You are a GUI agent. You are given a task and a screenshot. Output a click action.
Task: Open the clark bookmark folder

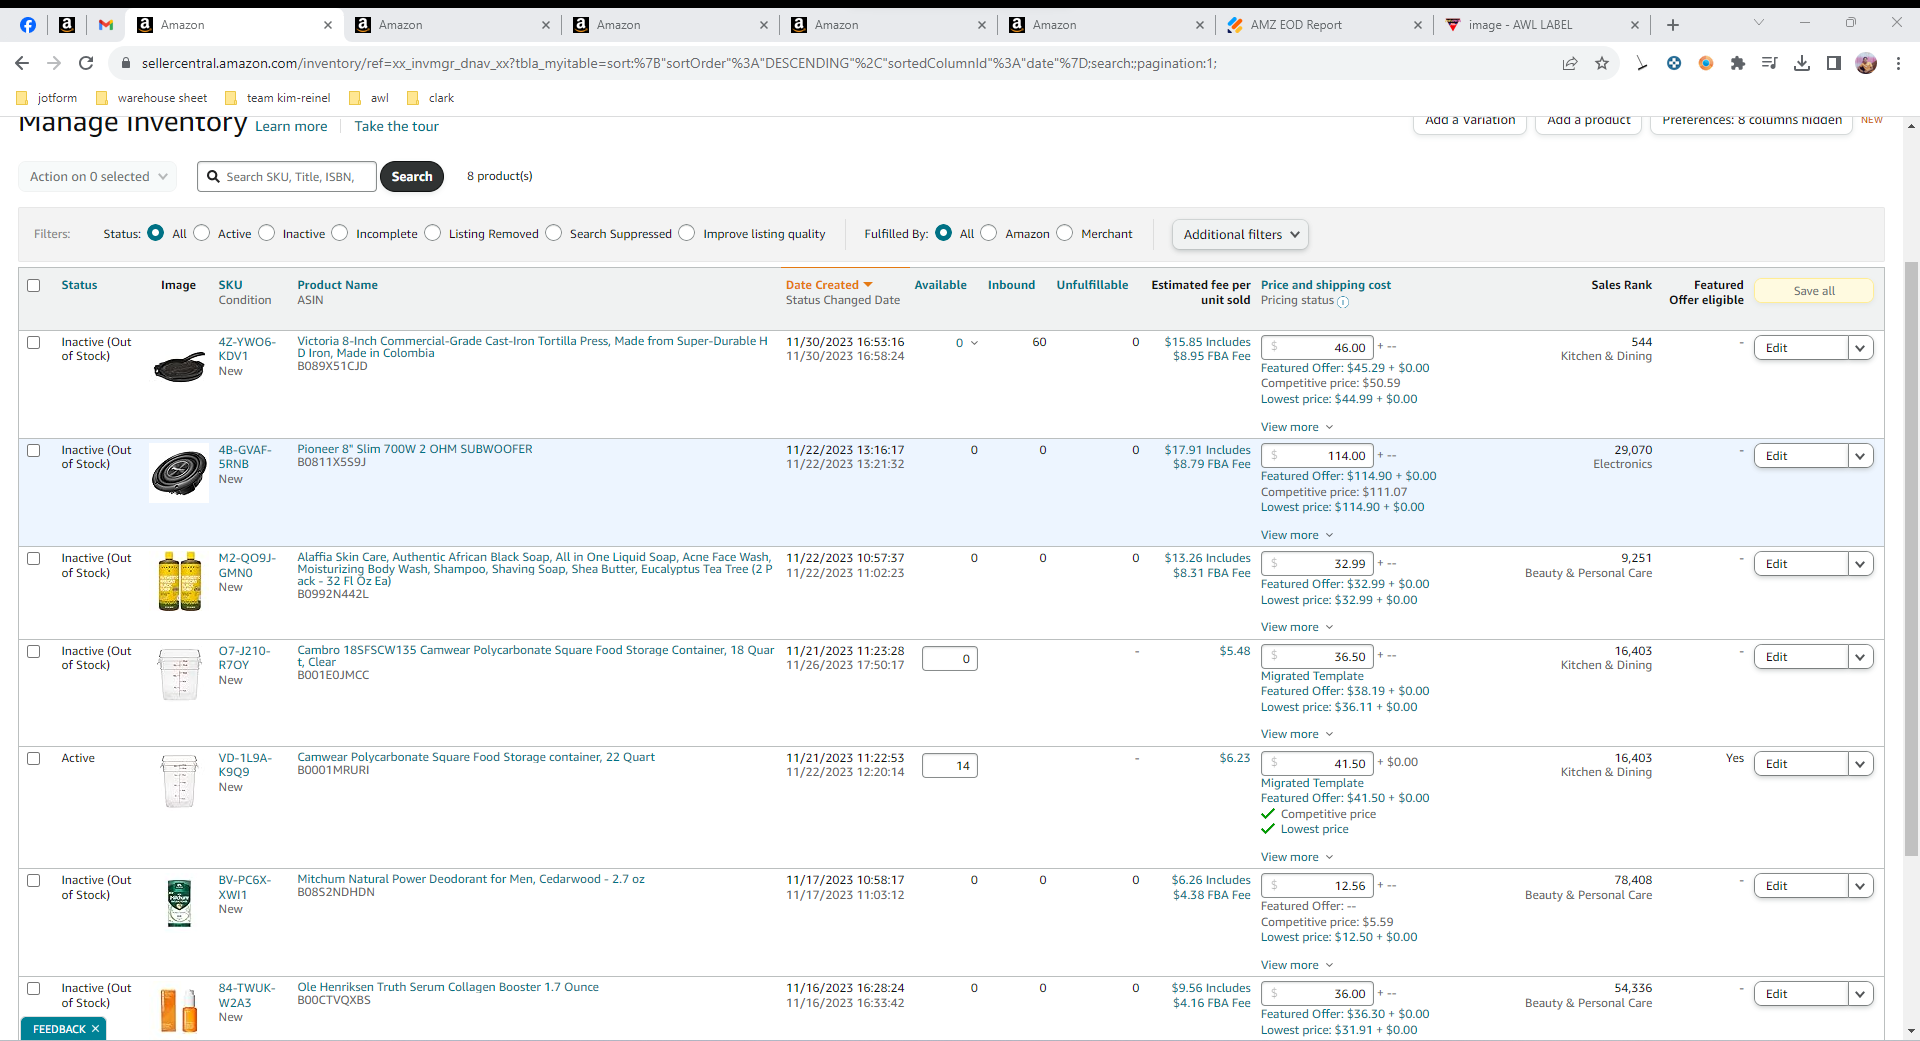(x=431, y=98)
